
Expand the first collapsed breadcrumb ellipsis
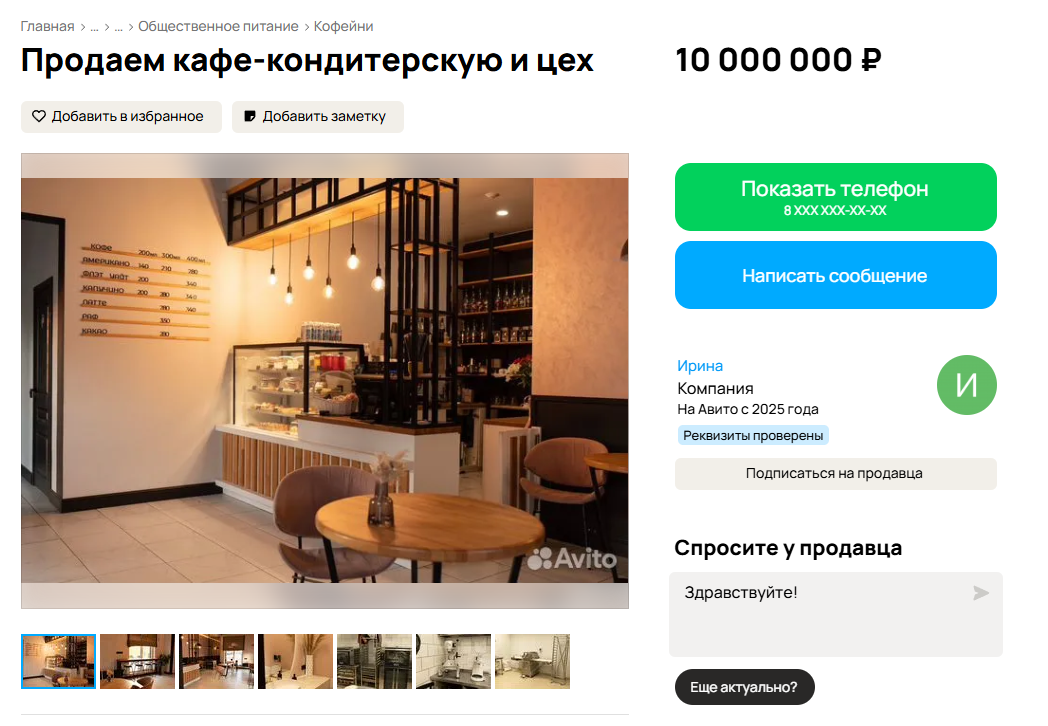[x=94, y=27]
